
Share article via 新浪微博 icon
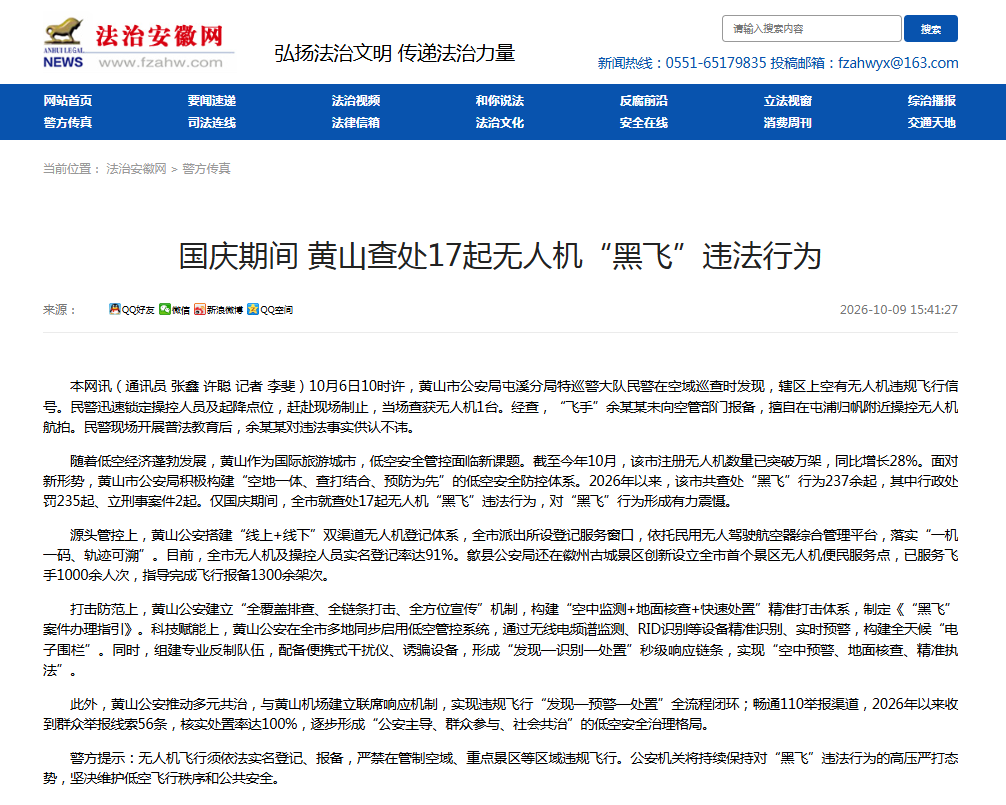coord(218,310)
